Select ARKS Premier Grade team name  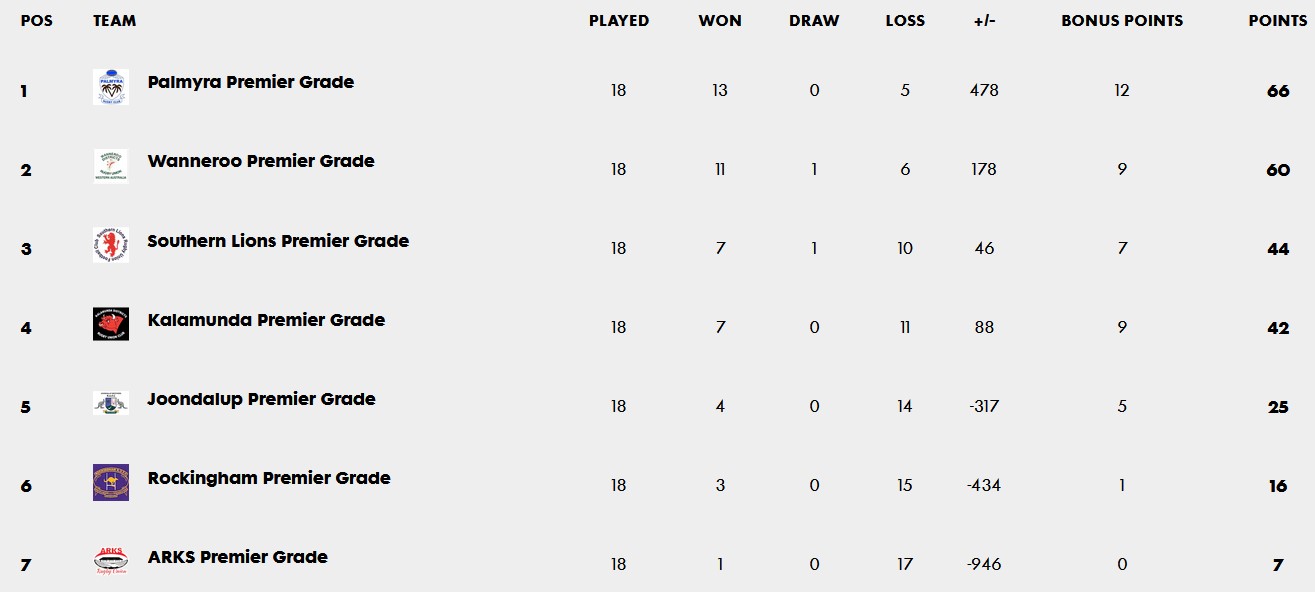[238, 557]
